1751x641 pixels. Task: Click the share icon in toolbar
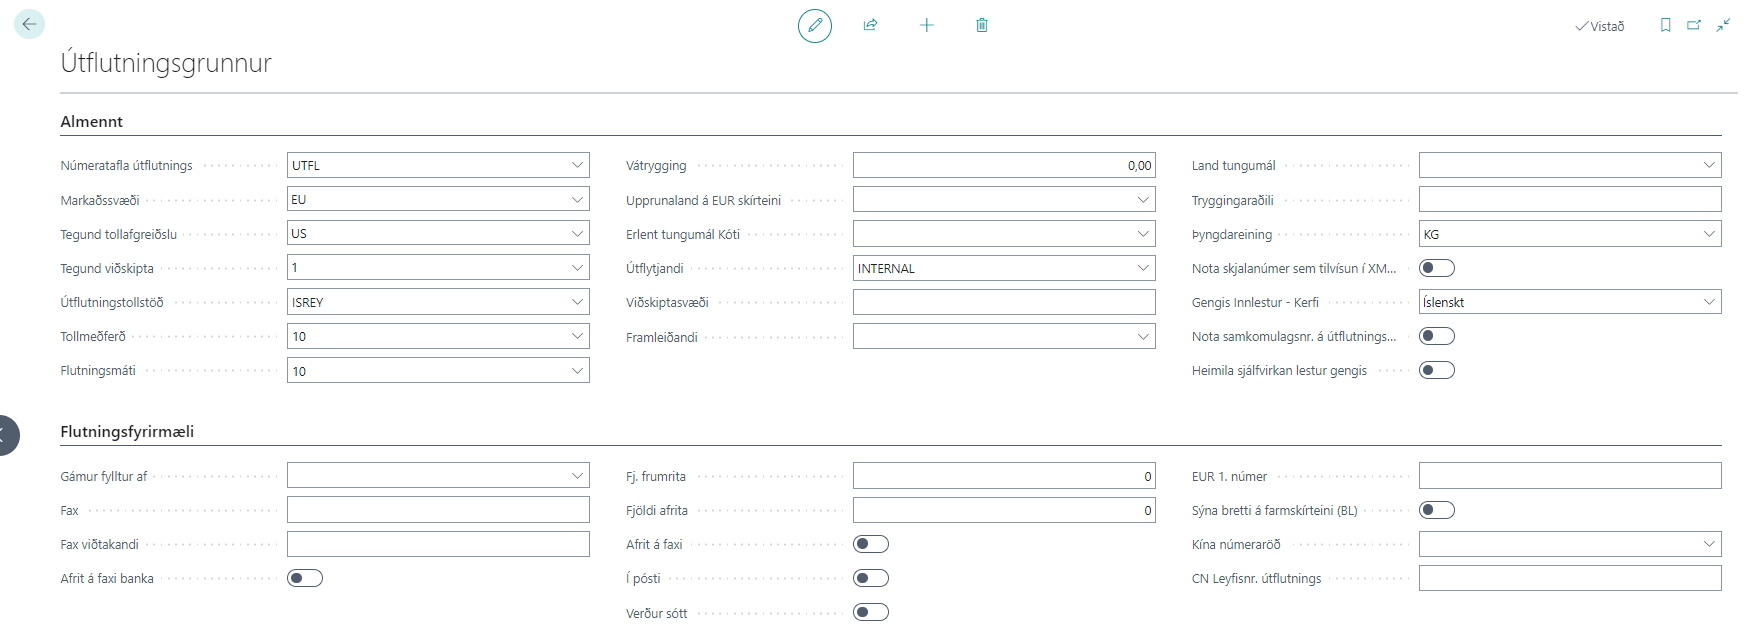pos(870,25)
